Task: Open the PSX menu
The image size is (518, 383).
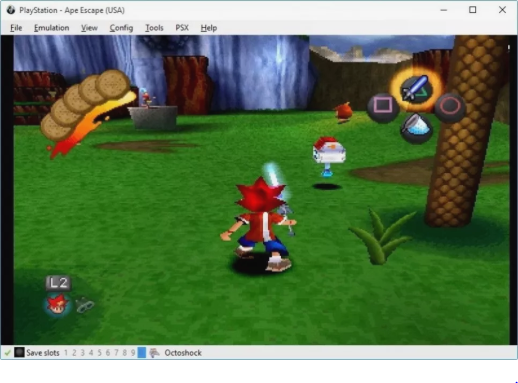Action: tap(182, 28)
